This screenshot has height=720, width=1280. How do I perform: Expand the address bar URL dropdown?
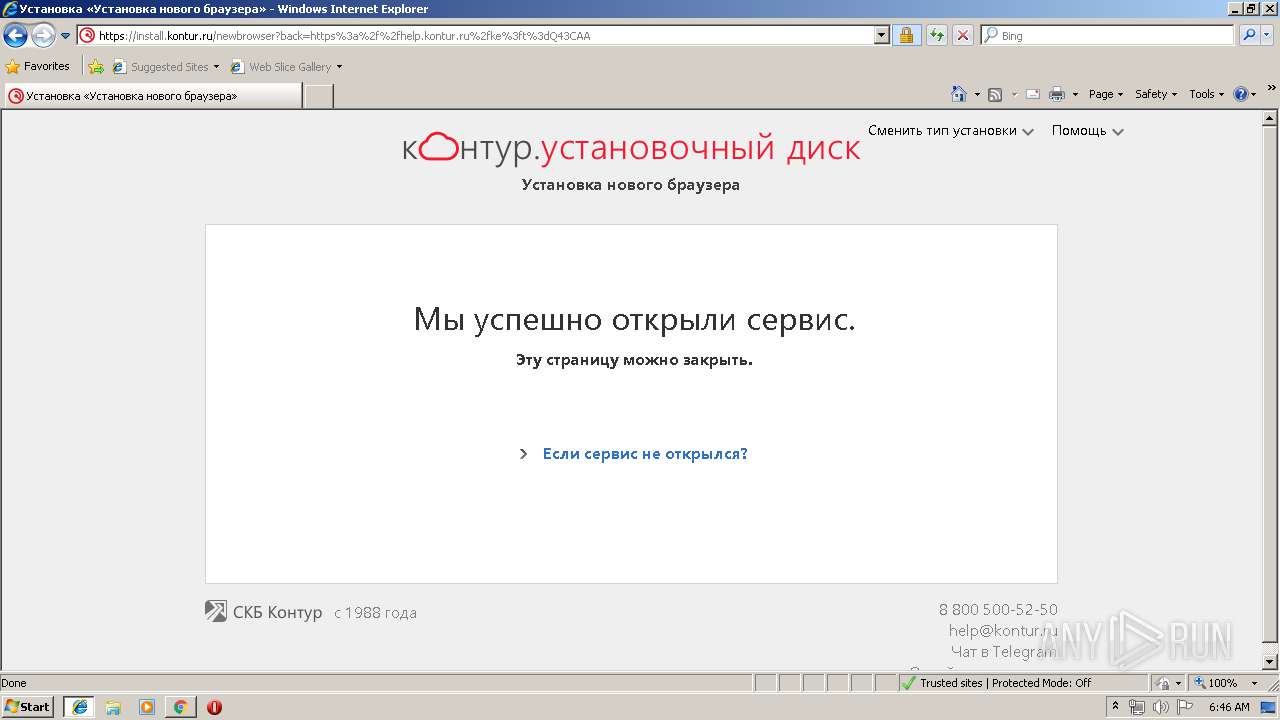(x=881, y=35)
